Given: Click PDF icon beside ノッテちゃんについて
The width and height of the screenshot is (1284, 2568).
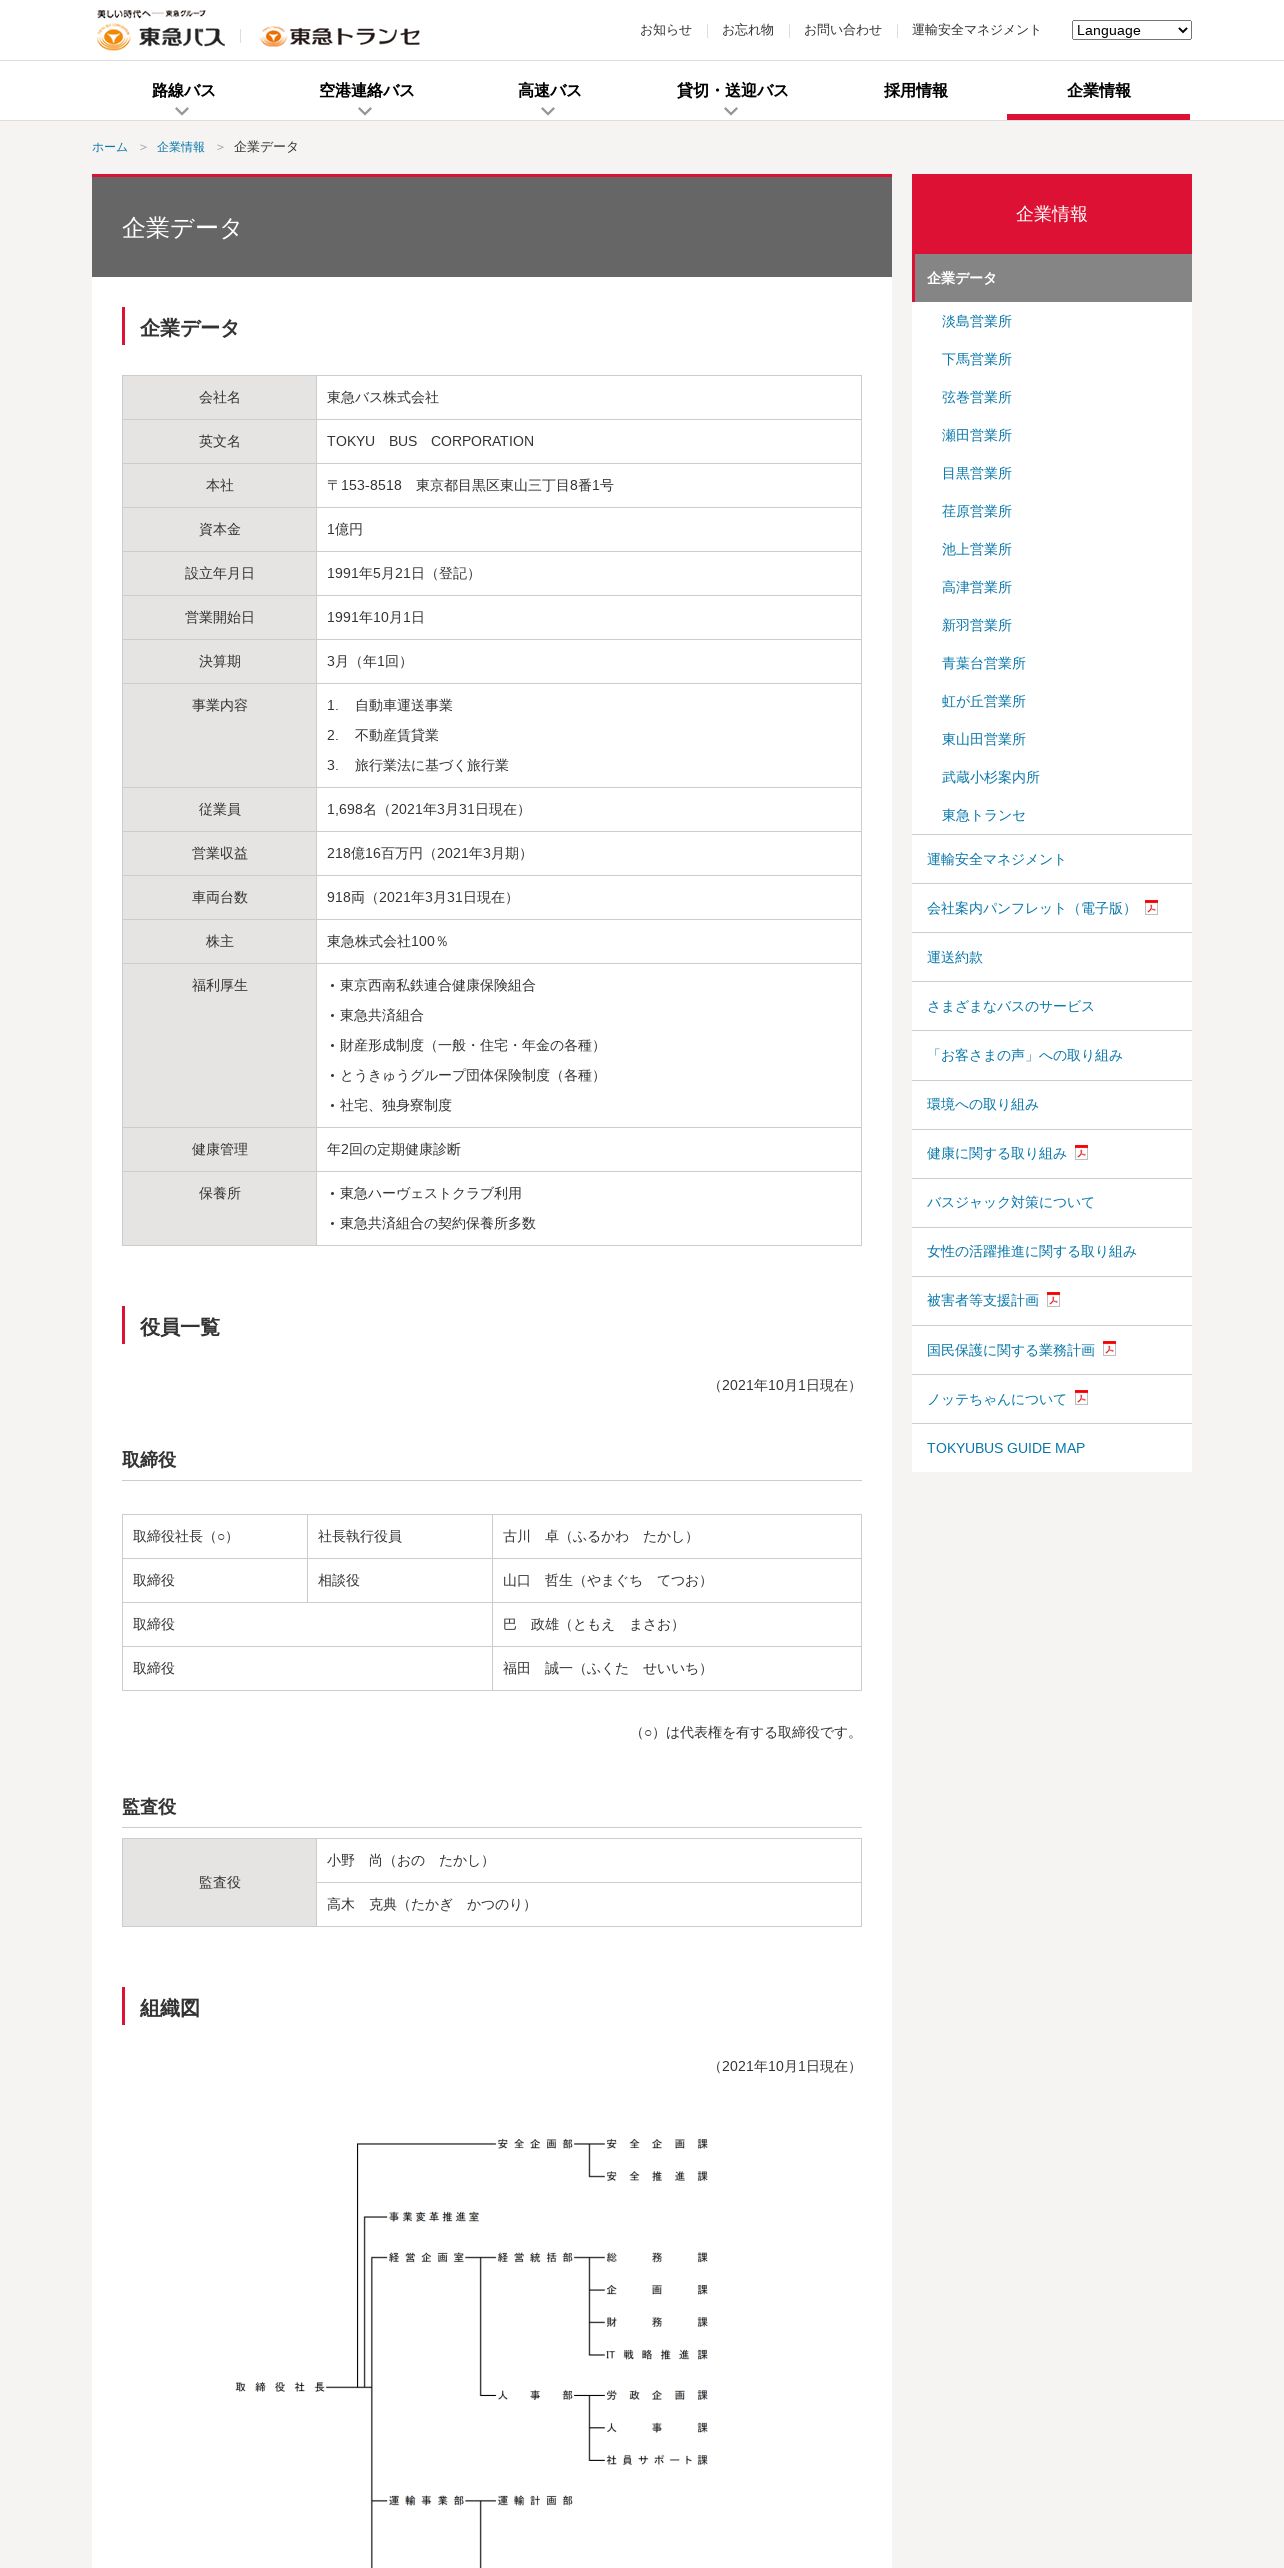Looking at the screenshot, I should 1081,1397.
